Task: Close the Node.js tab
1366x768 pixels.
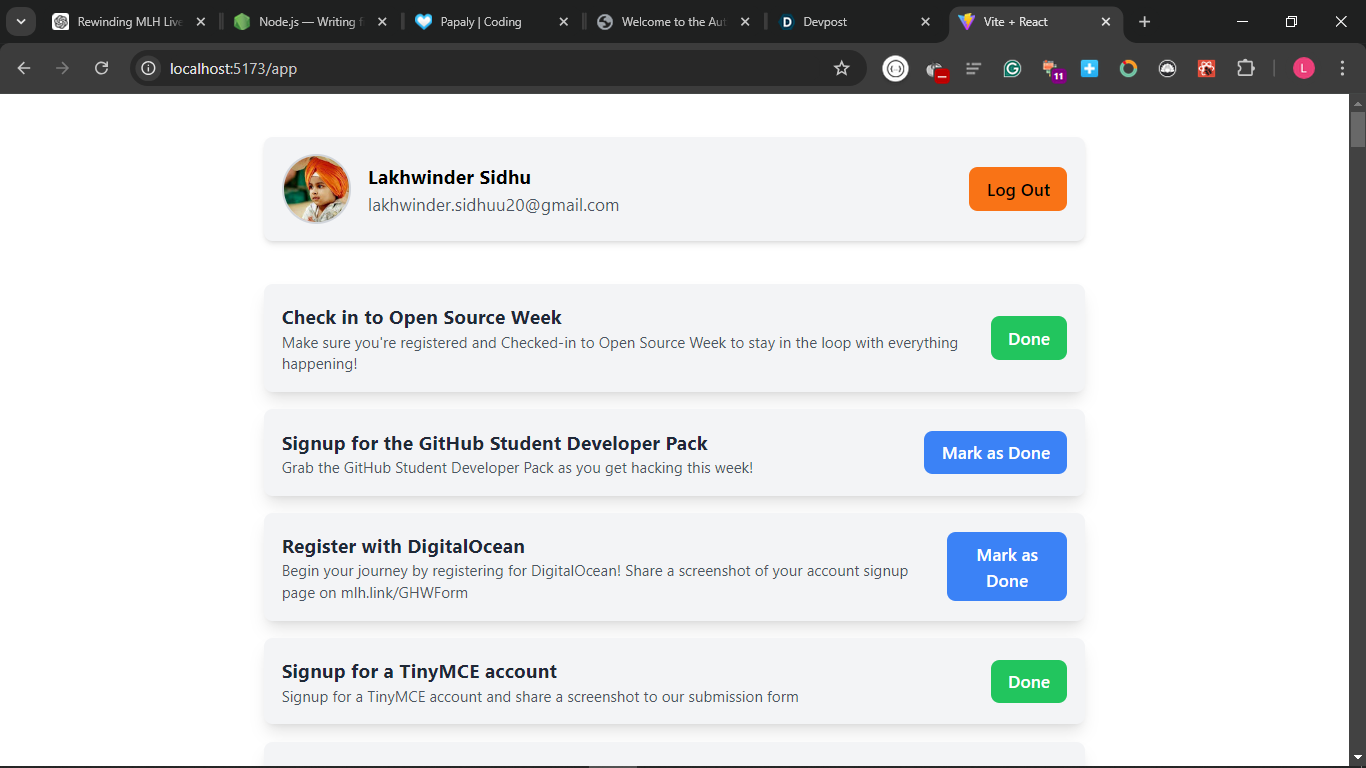Action: tap(382, 22)
